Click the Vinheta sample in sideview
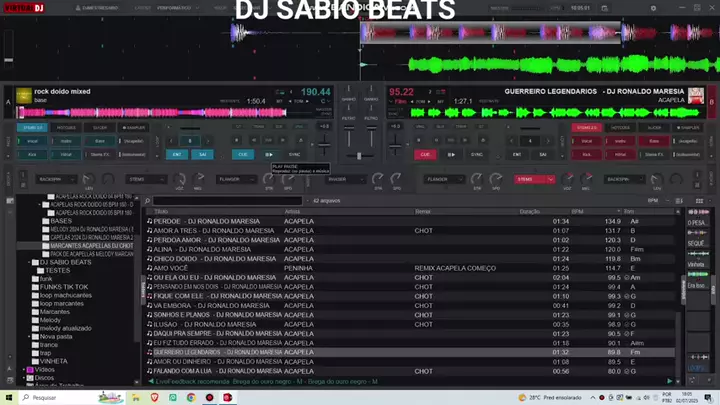 coord(695,265)
